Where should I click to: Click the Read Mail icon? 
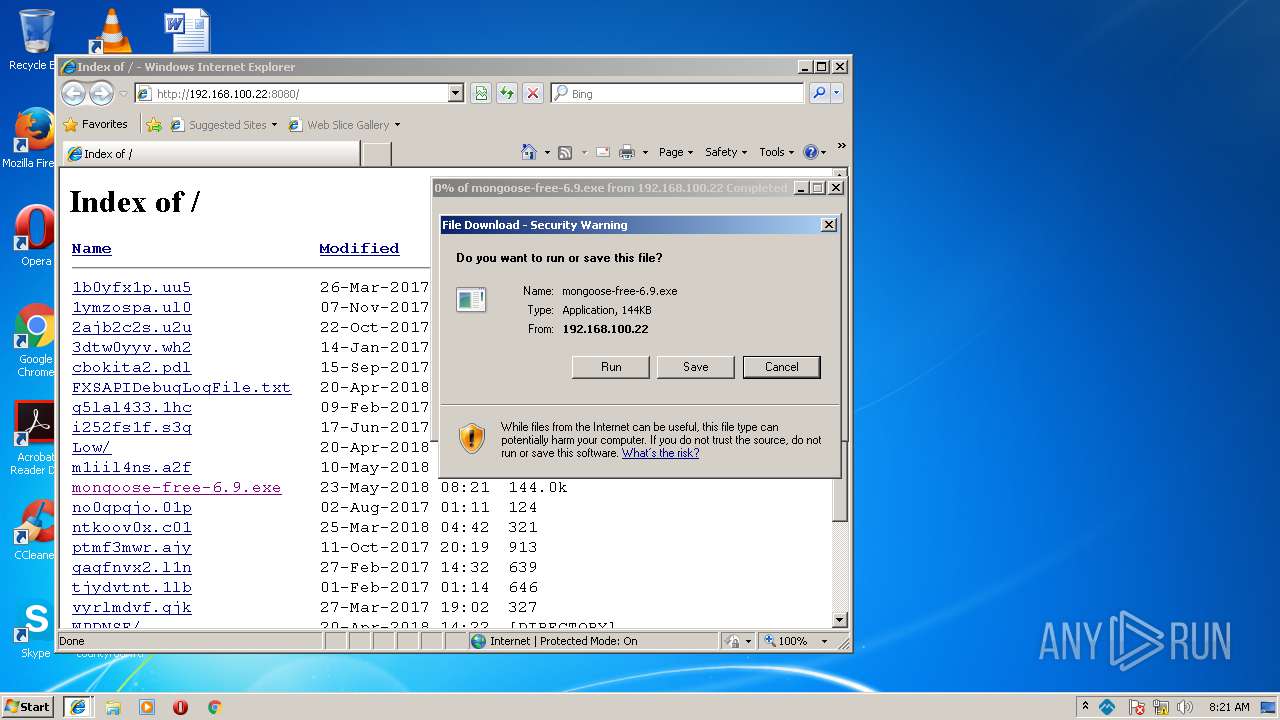click(603, 152)
